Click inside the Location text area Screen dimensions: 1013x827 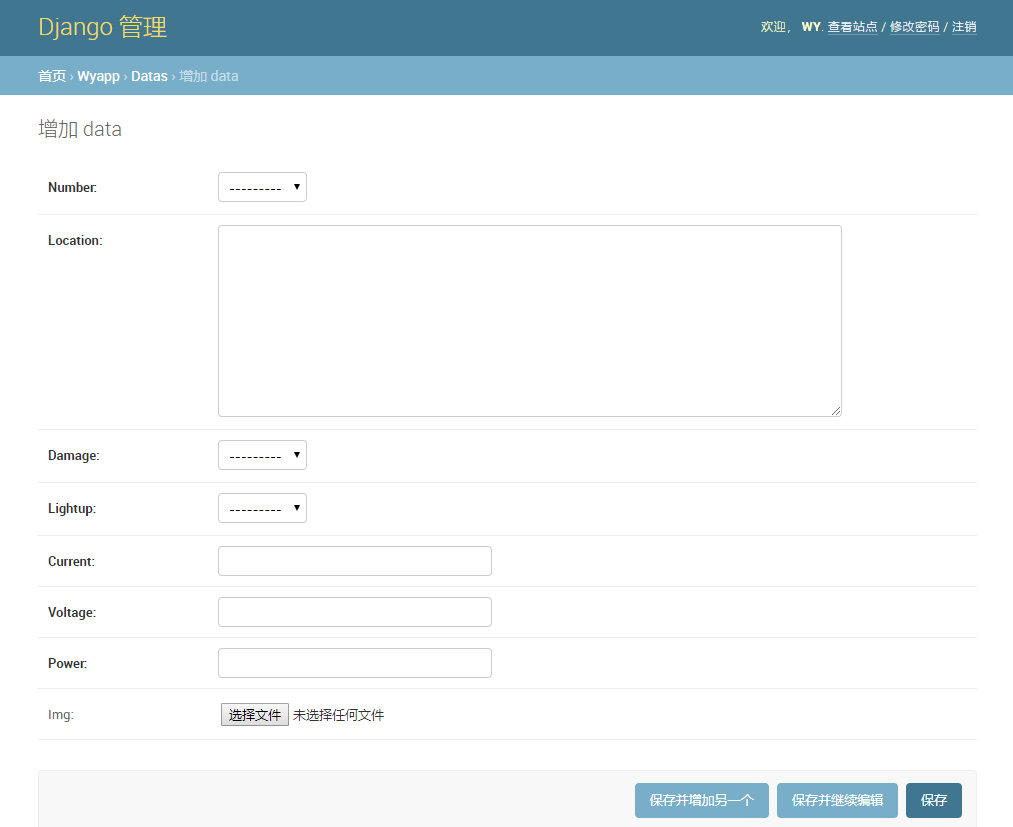(x=529, y=320)
